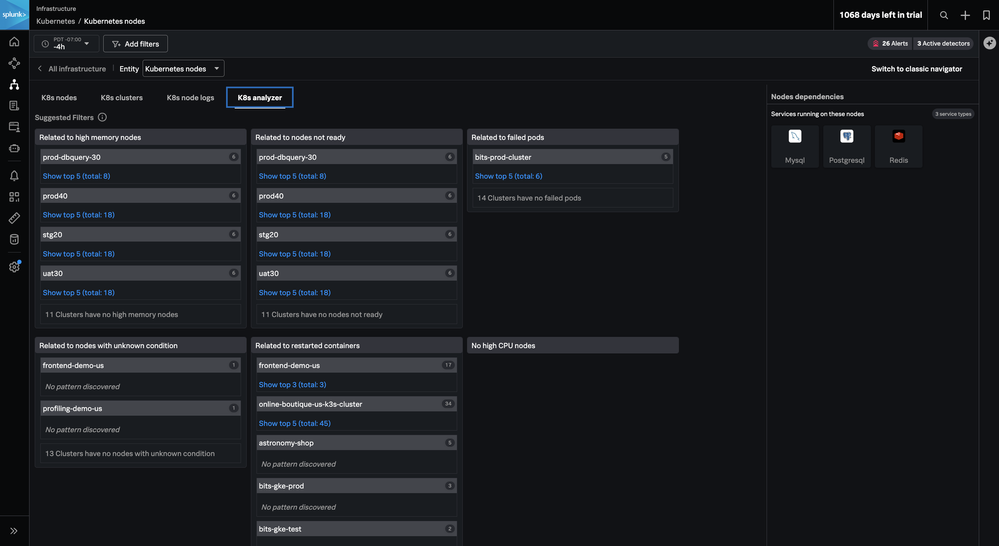Open the Kubernetes nodes entity dropdown

183,69
